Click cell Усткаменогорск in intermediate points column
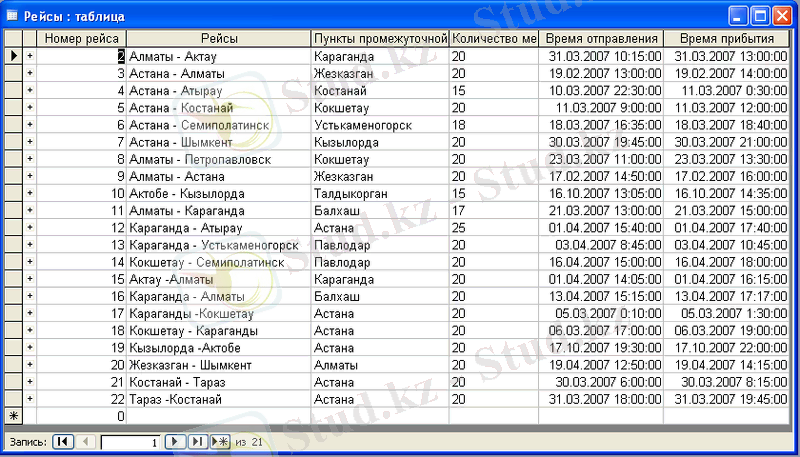This screenshot has width=800, height=457. (380, 125)
